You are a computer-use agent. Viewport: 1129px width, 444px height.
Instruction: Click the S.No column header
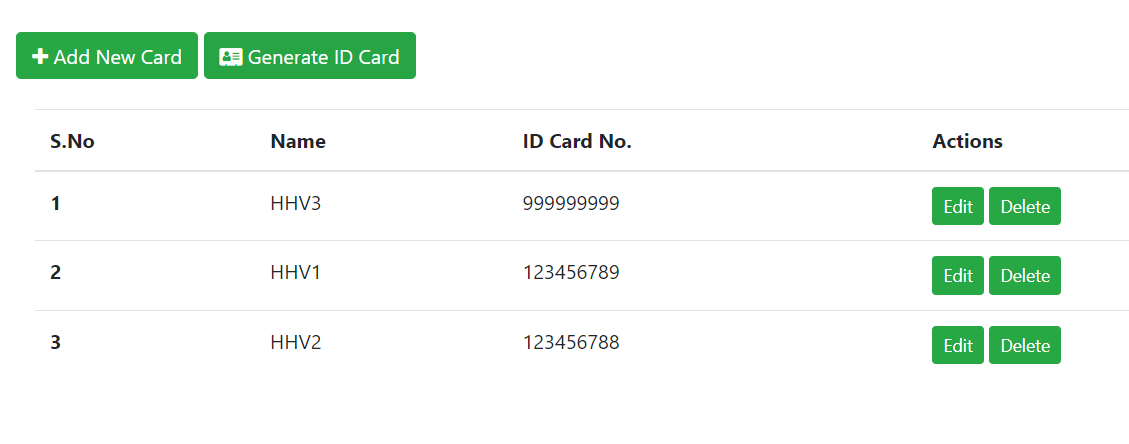point(72,142)
